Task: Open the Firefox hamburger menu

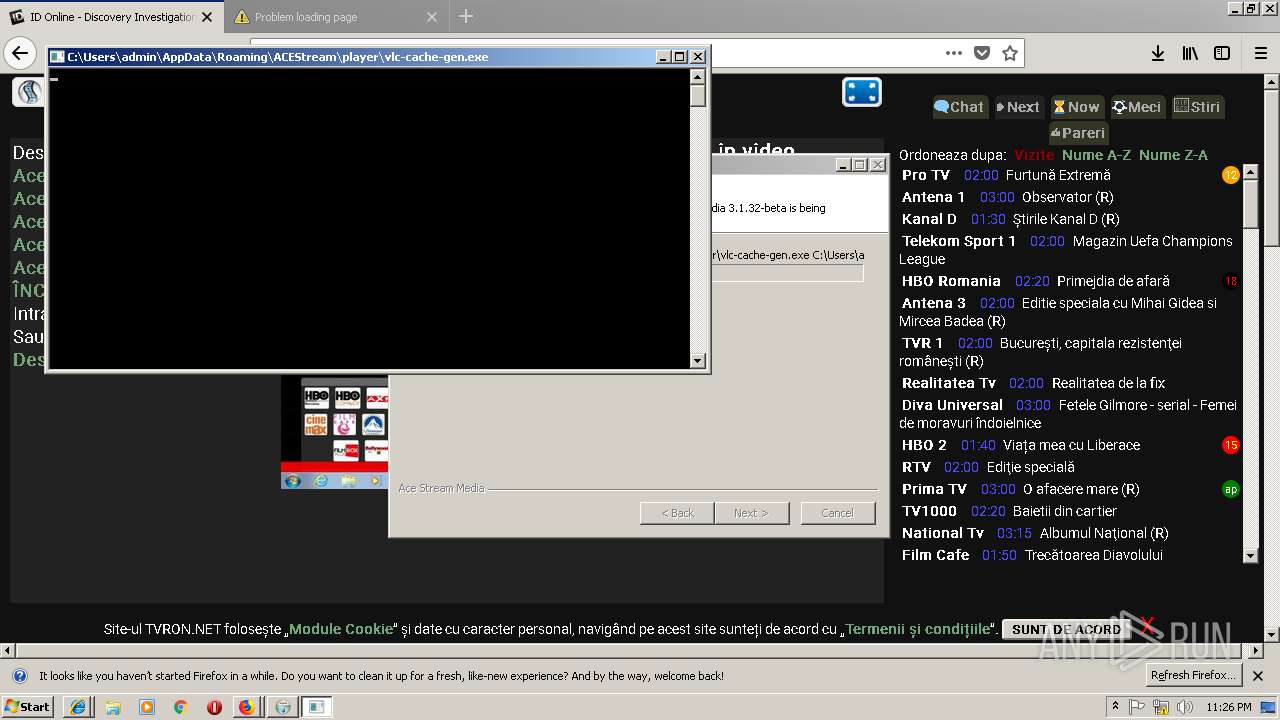Action: (x=1261, y=53)
